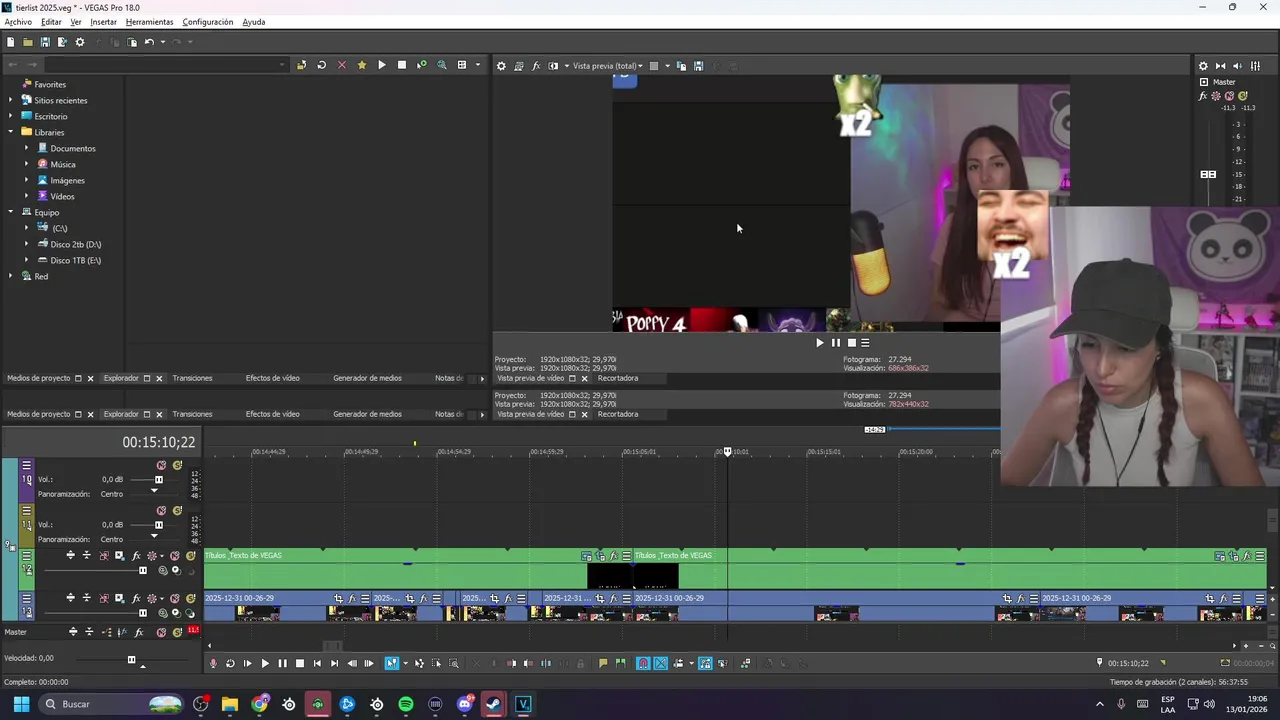Open Master bus FX icon in mixer
The width and height of the screenshot is (1280, 720).
pos(1203,96)
